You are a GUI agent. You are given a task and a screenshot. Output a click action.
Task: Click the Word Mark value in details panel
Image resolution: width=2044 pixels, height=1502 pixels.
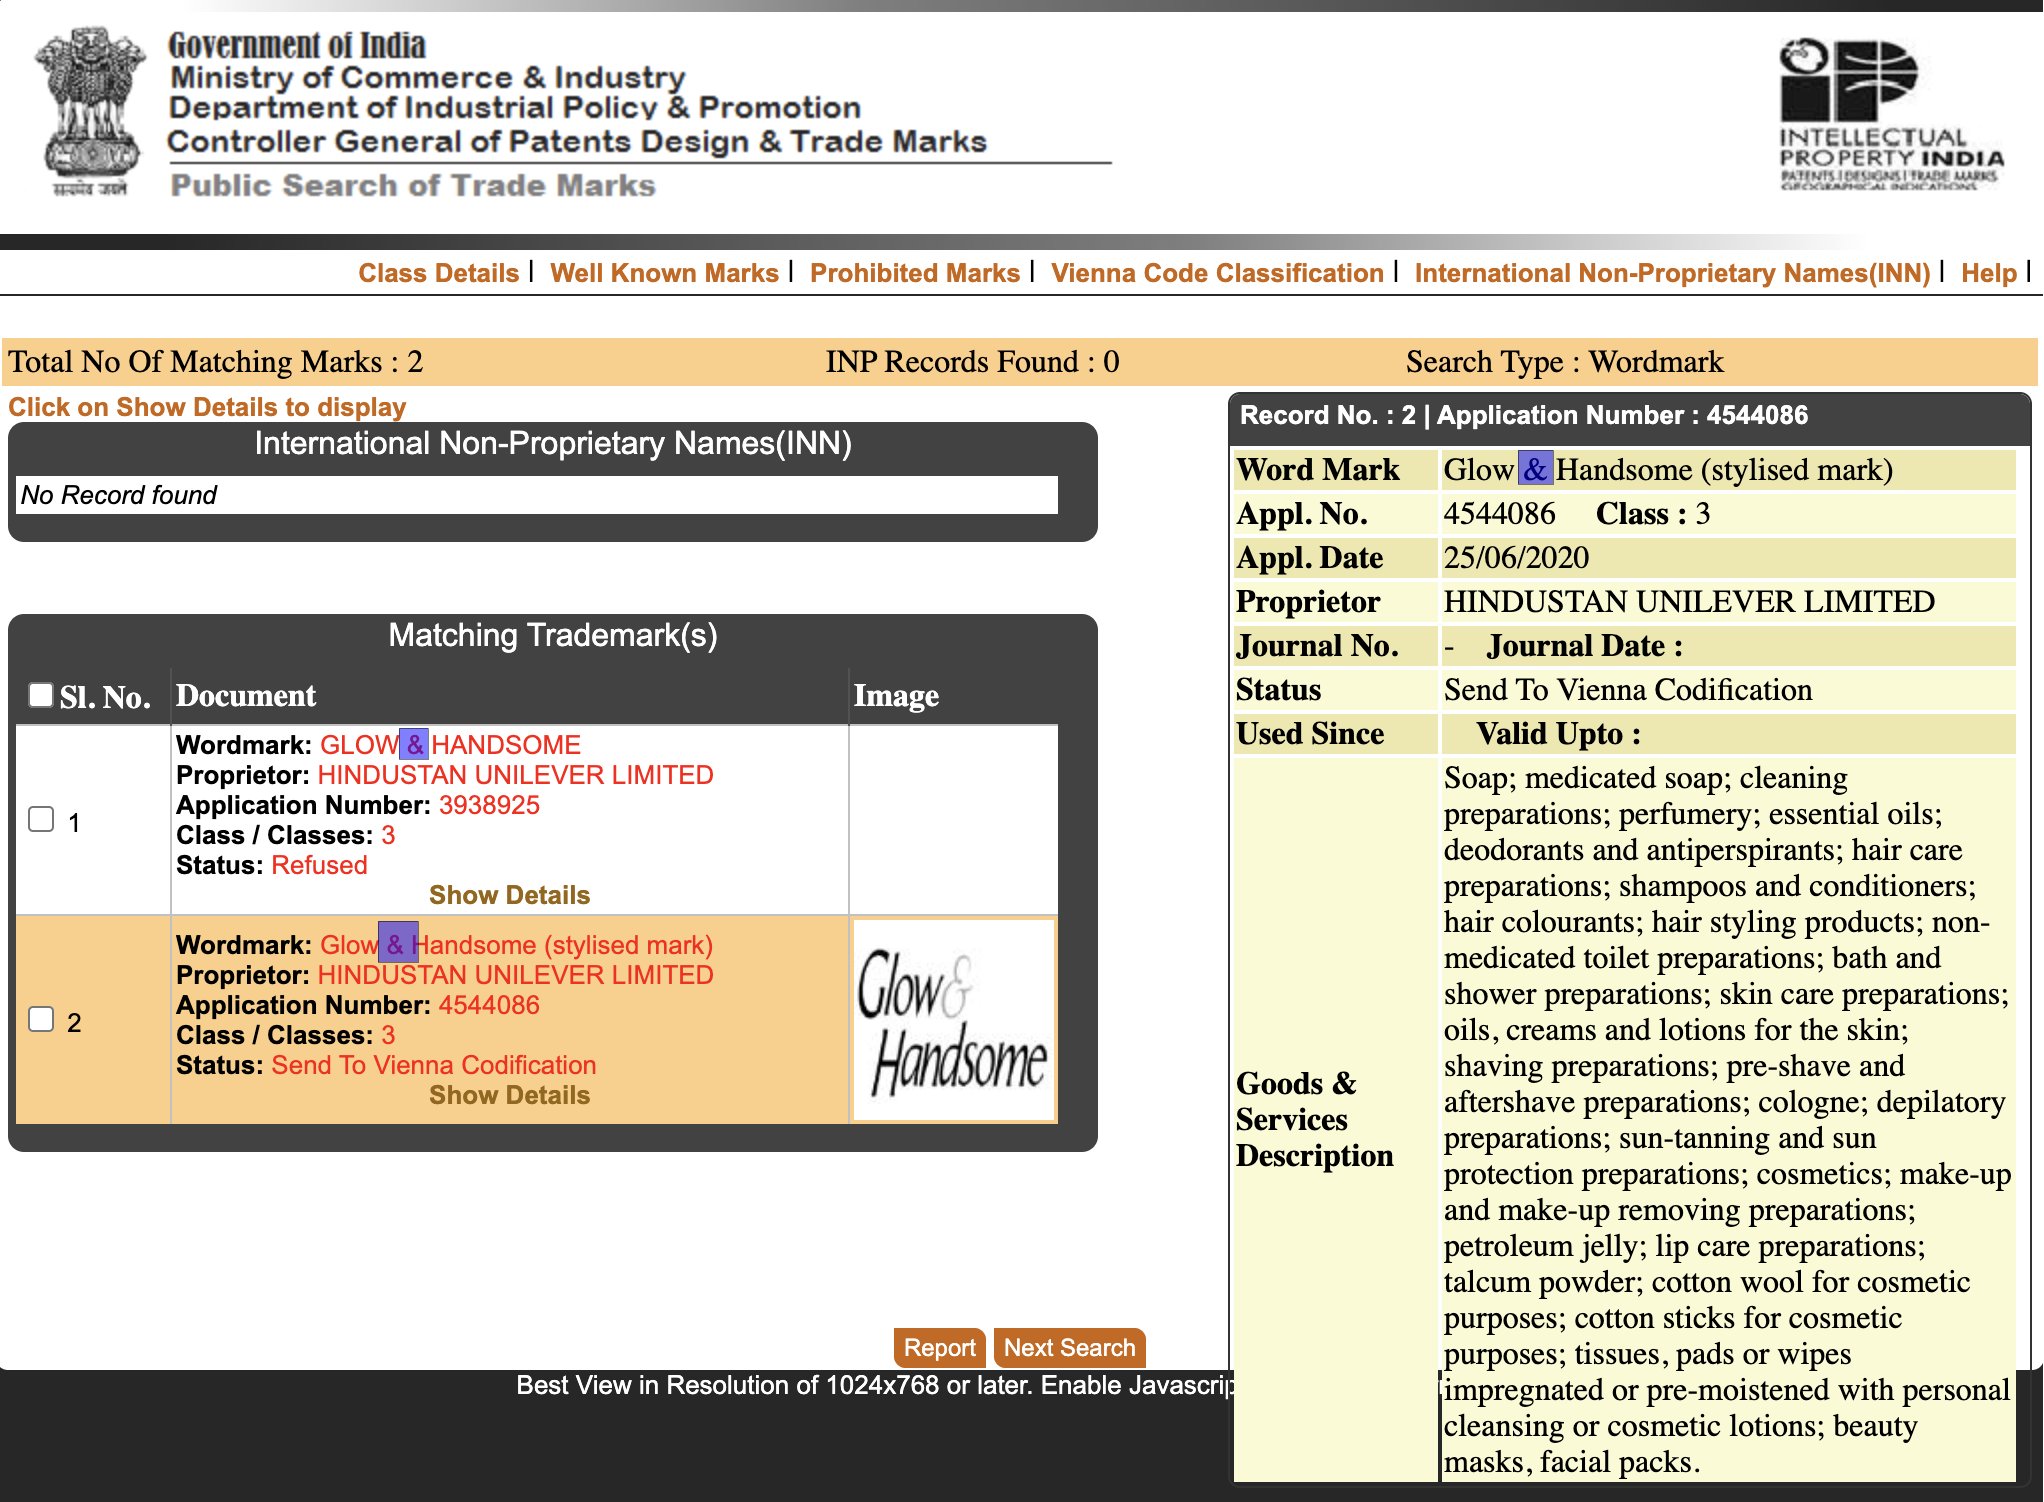1667,470
